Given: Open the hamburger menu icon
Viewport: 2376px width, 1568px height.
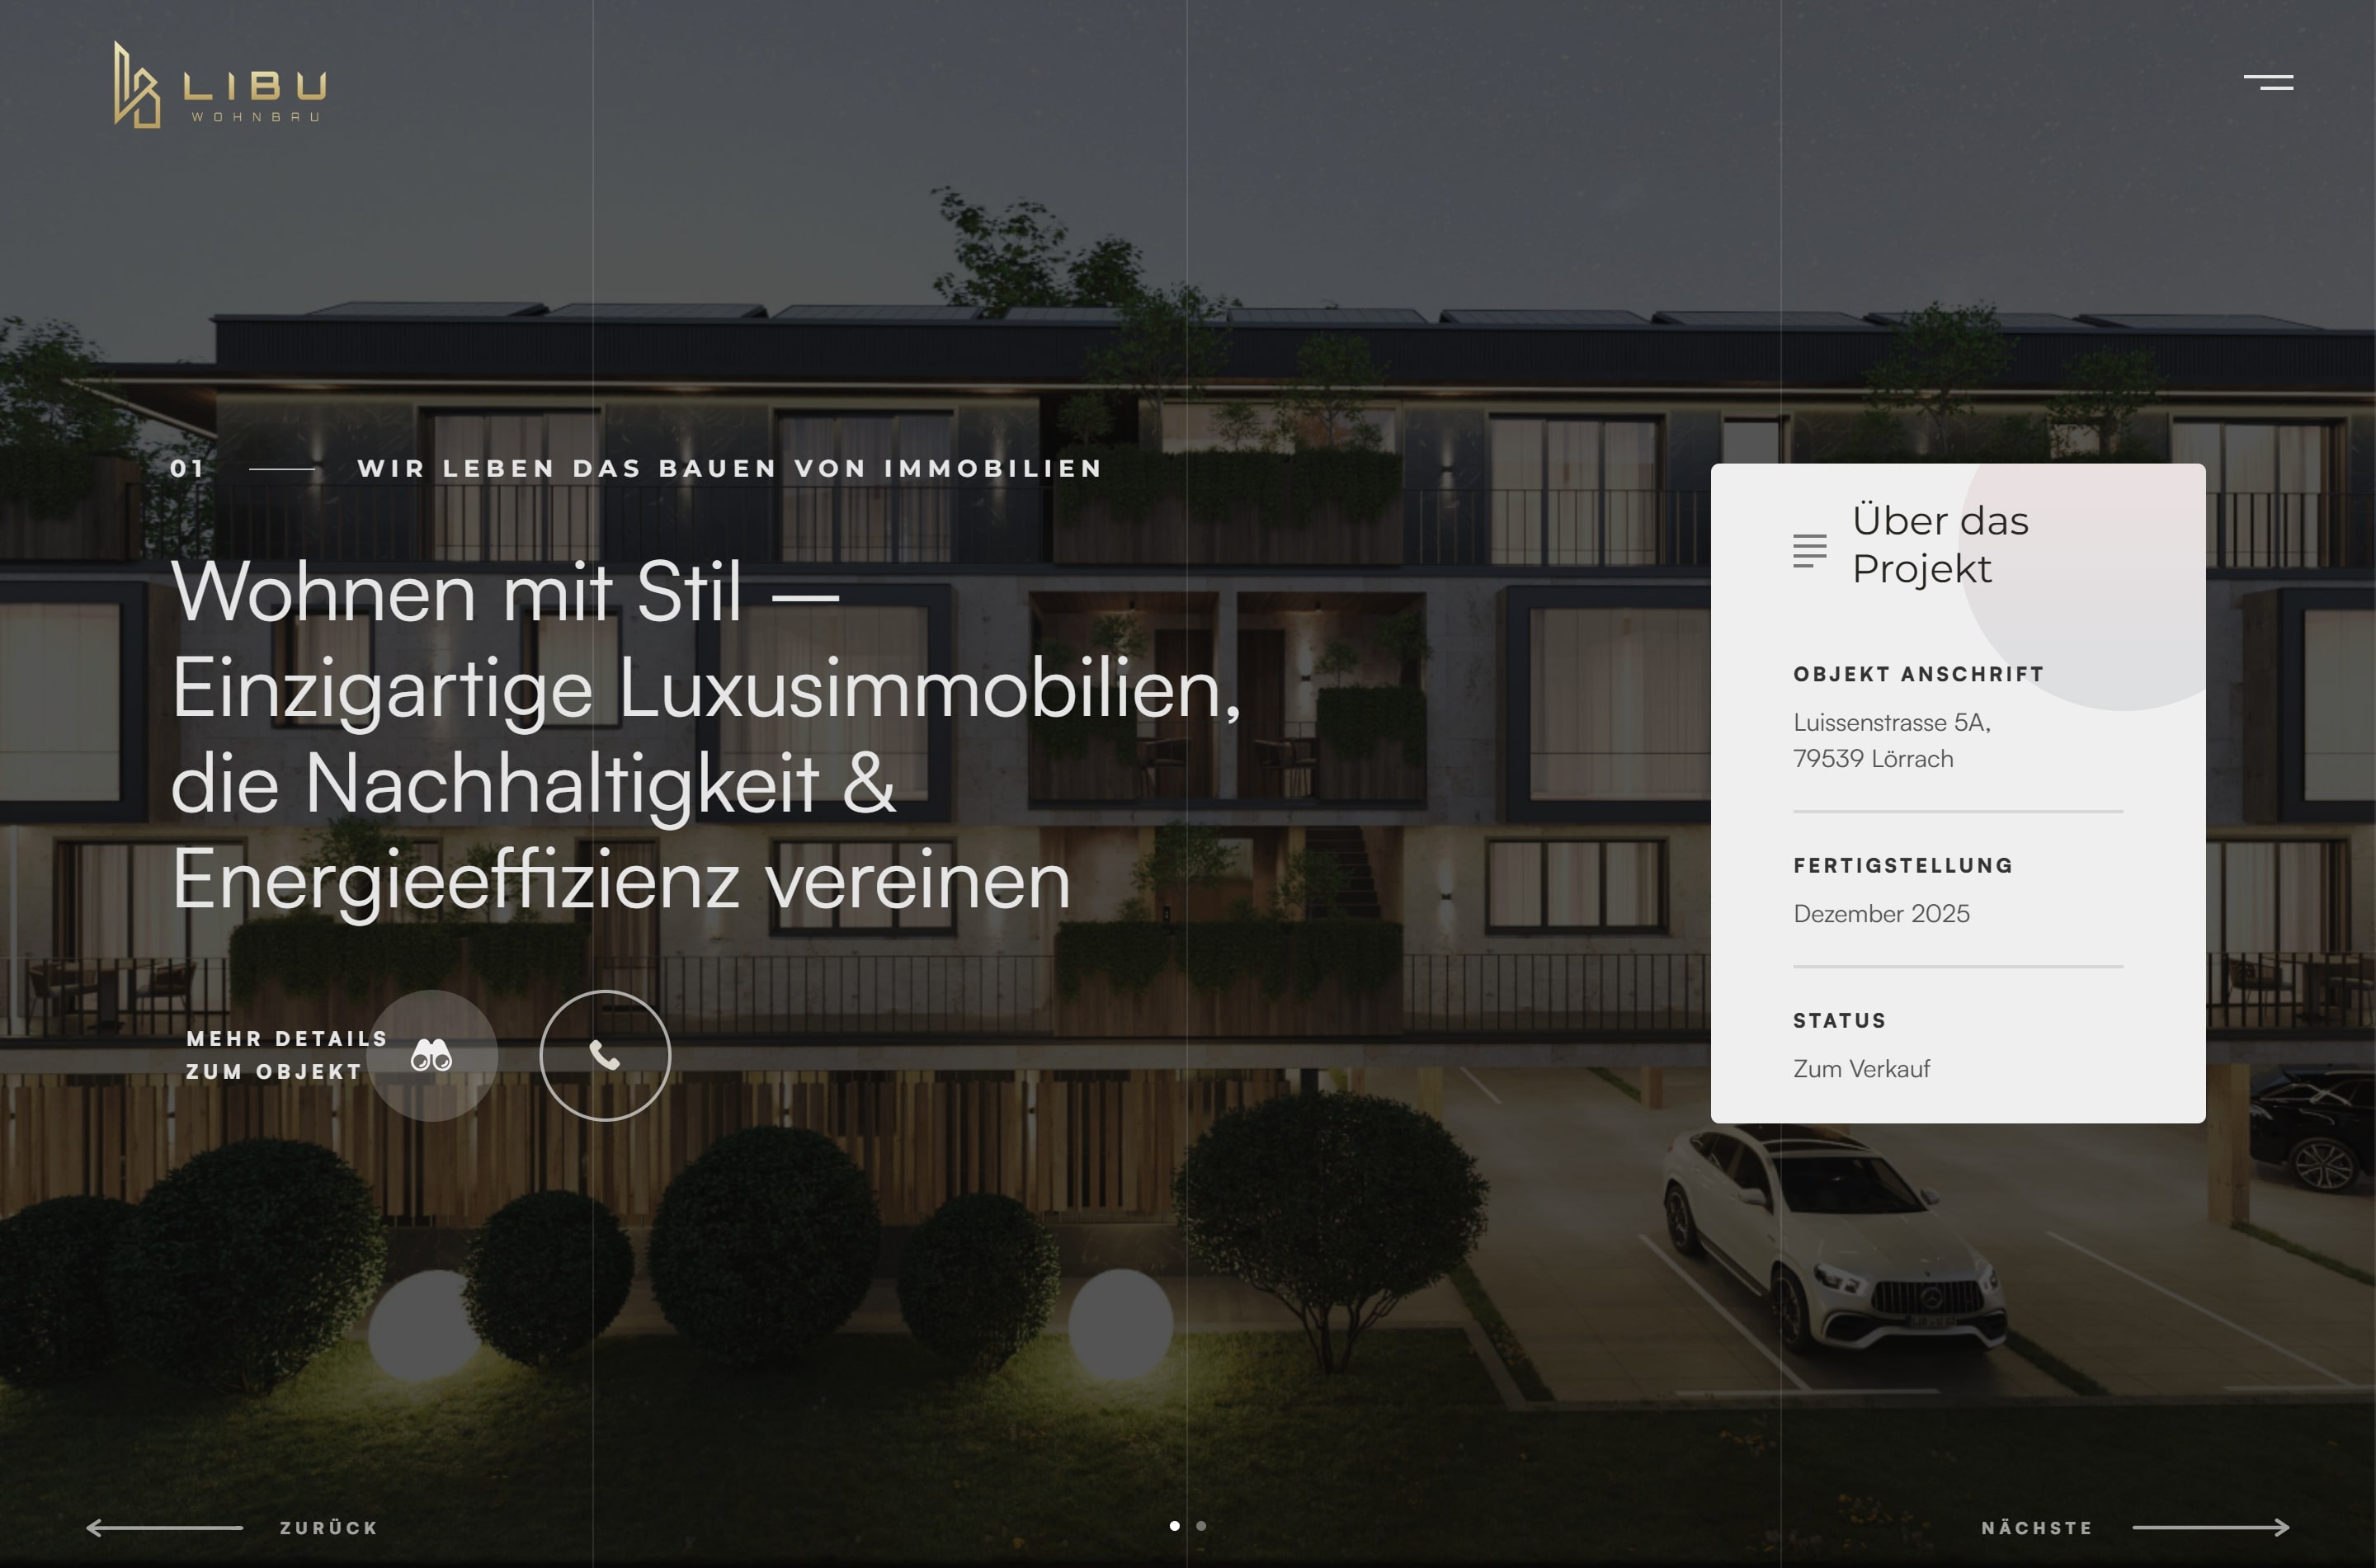Looking at the screenshot, I should 2268,82.
